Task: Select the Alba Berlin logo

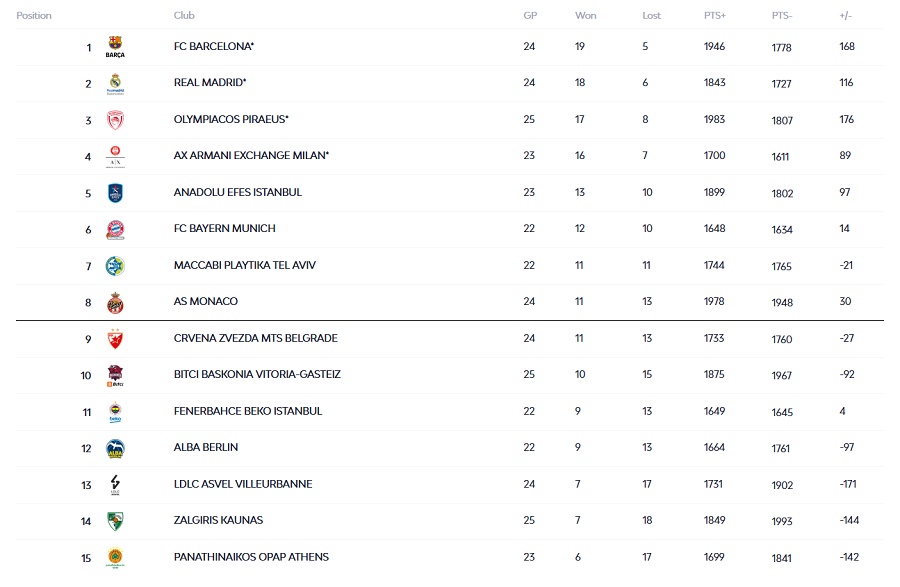Action: click(x=115, y=448)
